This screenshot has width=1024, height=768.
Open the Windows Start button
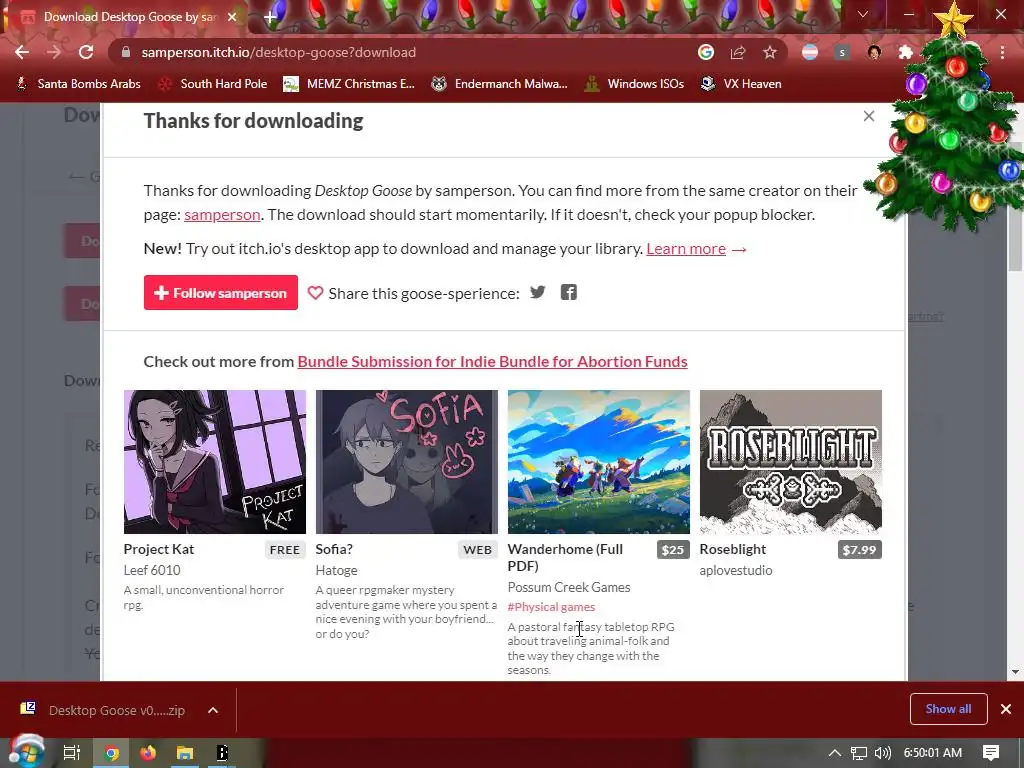tap(26, 752)
